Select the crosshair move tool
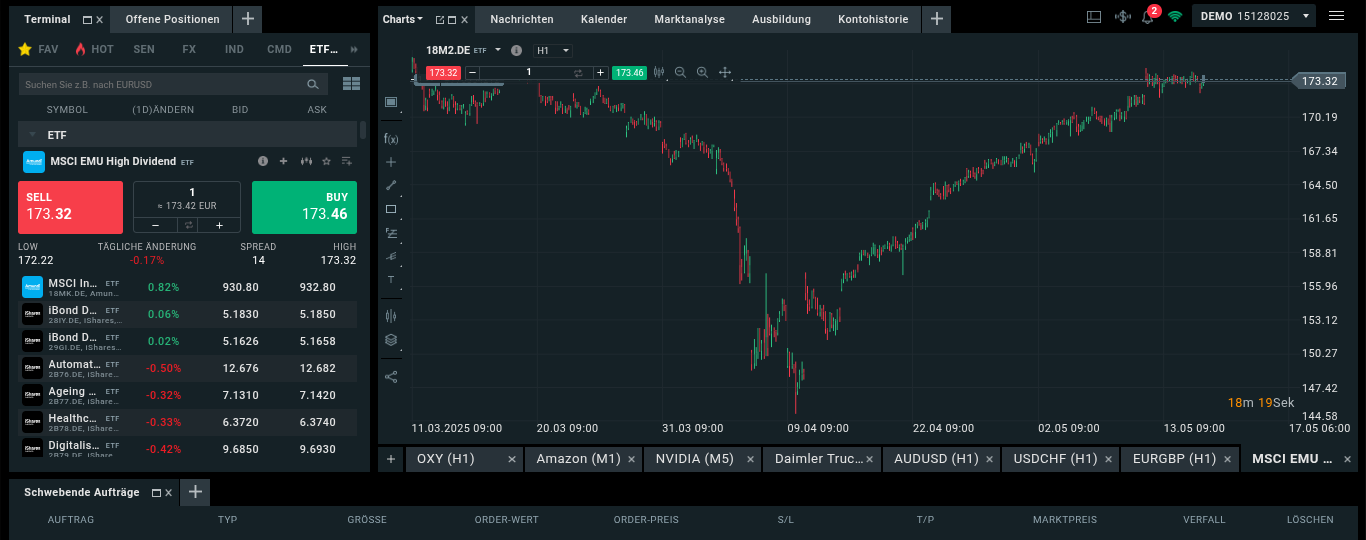The image size is (1366, 540). point(725,72)
